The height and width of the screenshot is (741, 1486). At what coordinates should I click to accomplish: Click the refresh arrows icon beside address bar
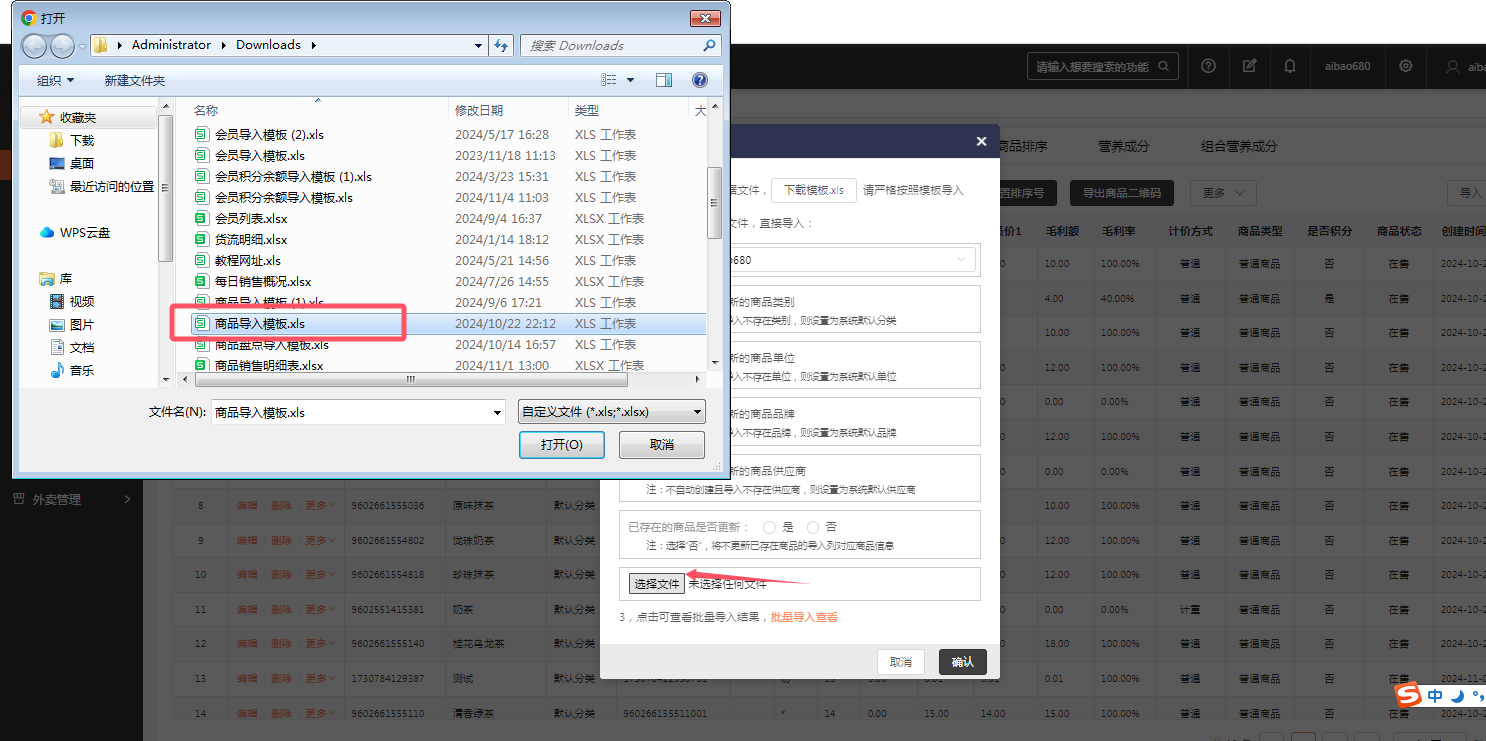coord(503,45)
